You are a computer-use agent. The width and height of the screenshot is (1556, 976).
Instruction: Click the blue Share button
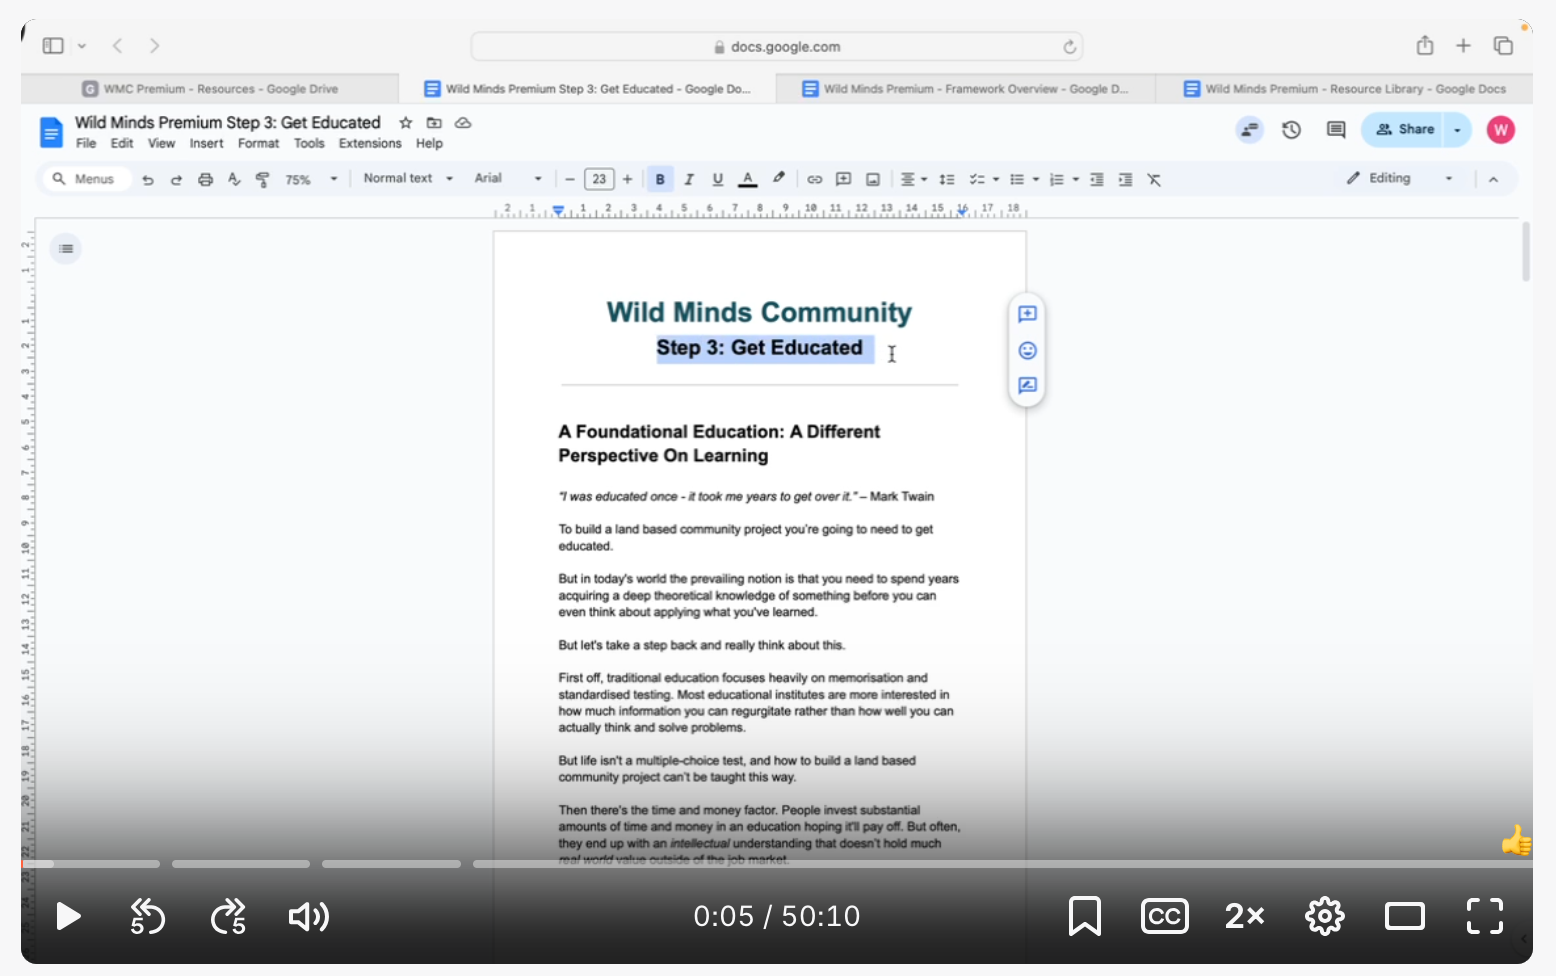(1404, 130)
